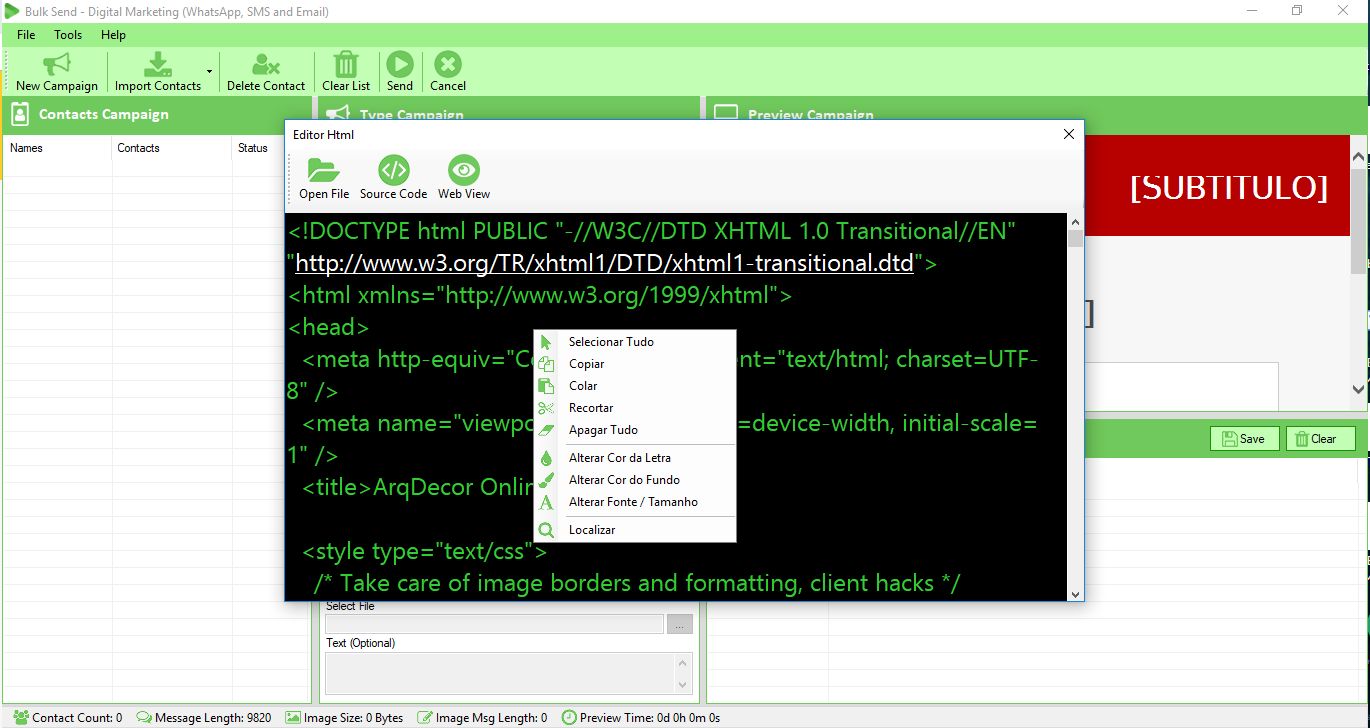Click the Web View eye icon
The width and height of the screenshot is (1370, 728).
464,170
